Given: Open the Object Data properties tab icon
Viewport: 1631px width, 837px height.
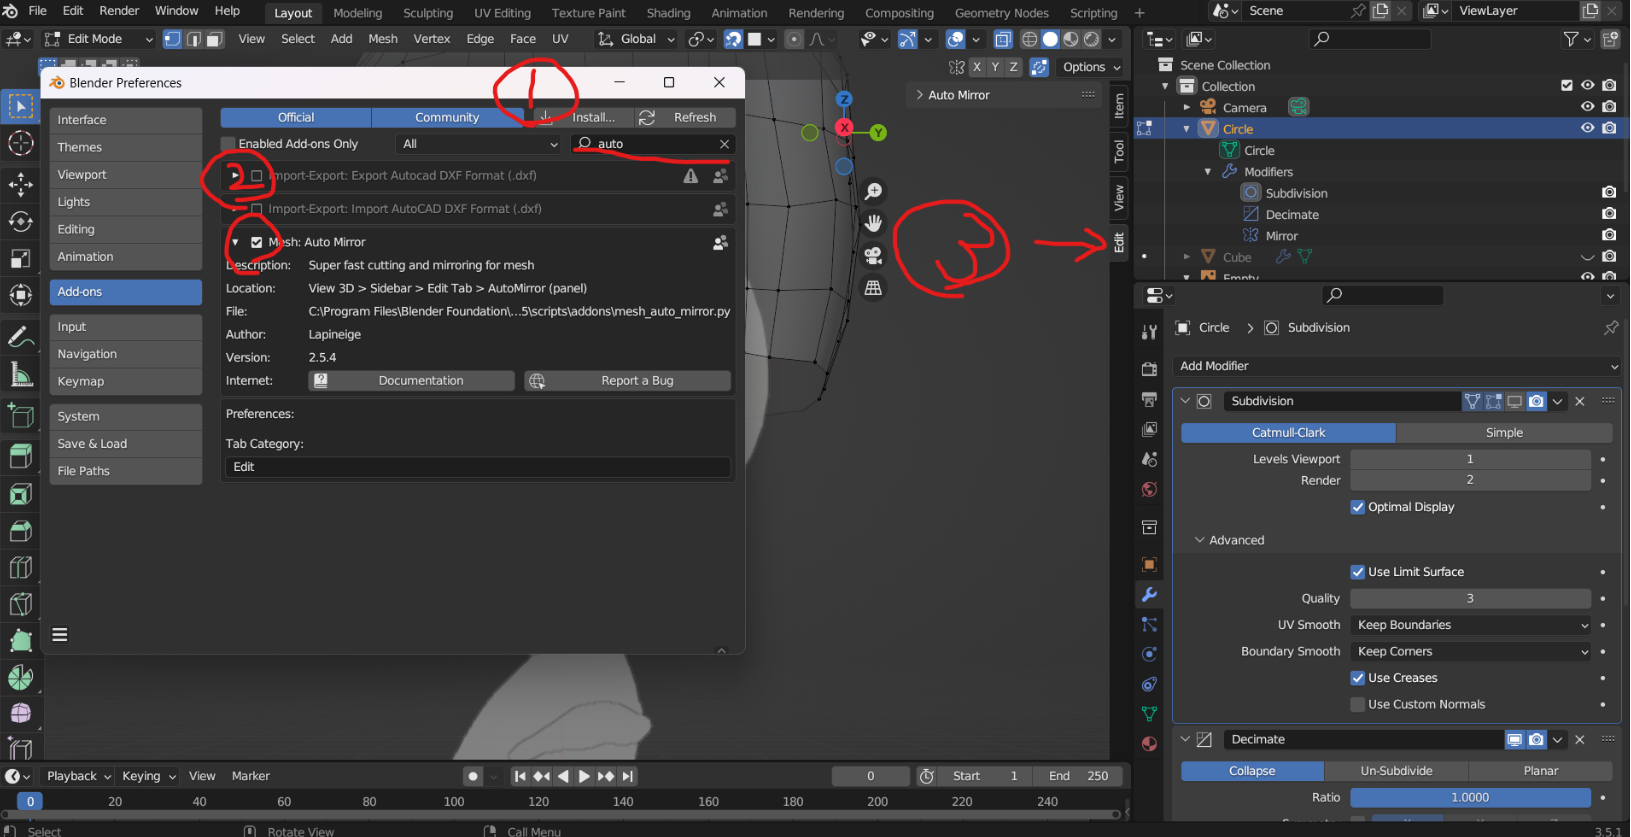Looking at the screenshot, I should 1149,714.
